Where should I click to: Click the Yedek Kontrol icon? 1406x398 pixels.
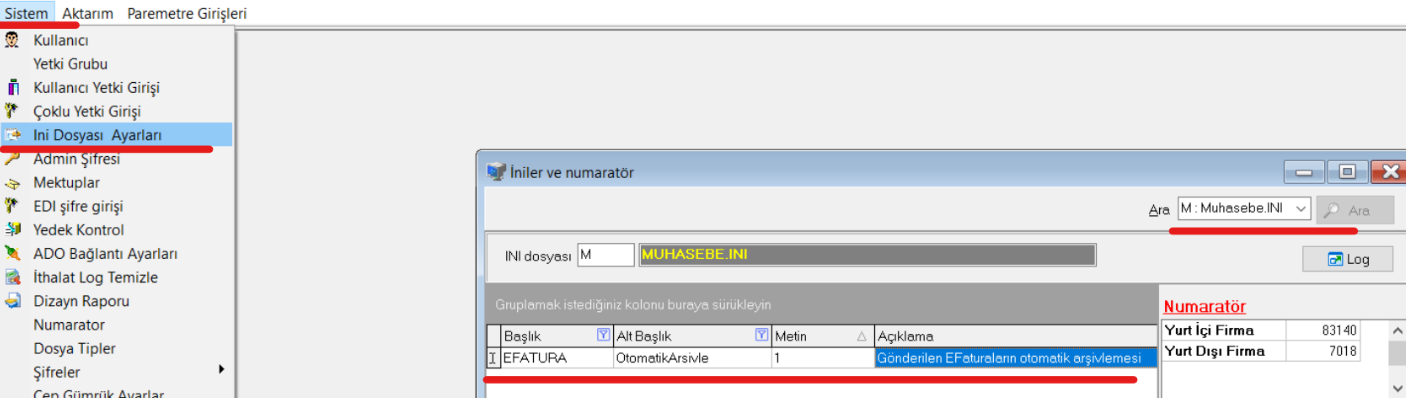pos(13,230)
